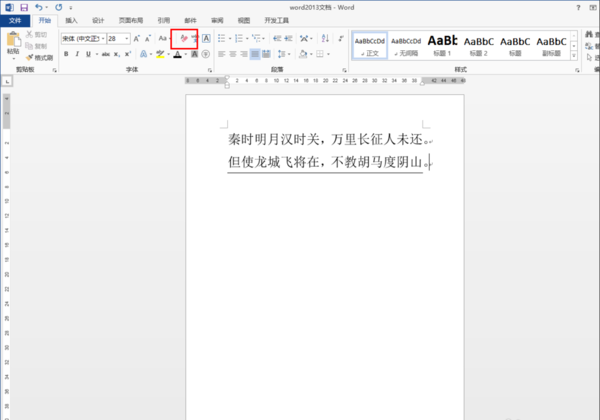Click the ruler tab selector at left corner
600x420 pixels.
7,81
